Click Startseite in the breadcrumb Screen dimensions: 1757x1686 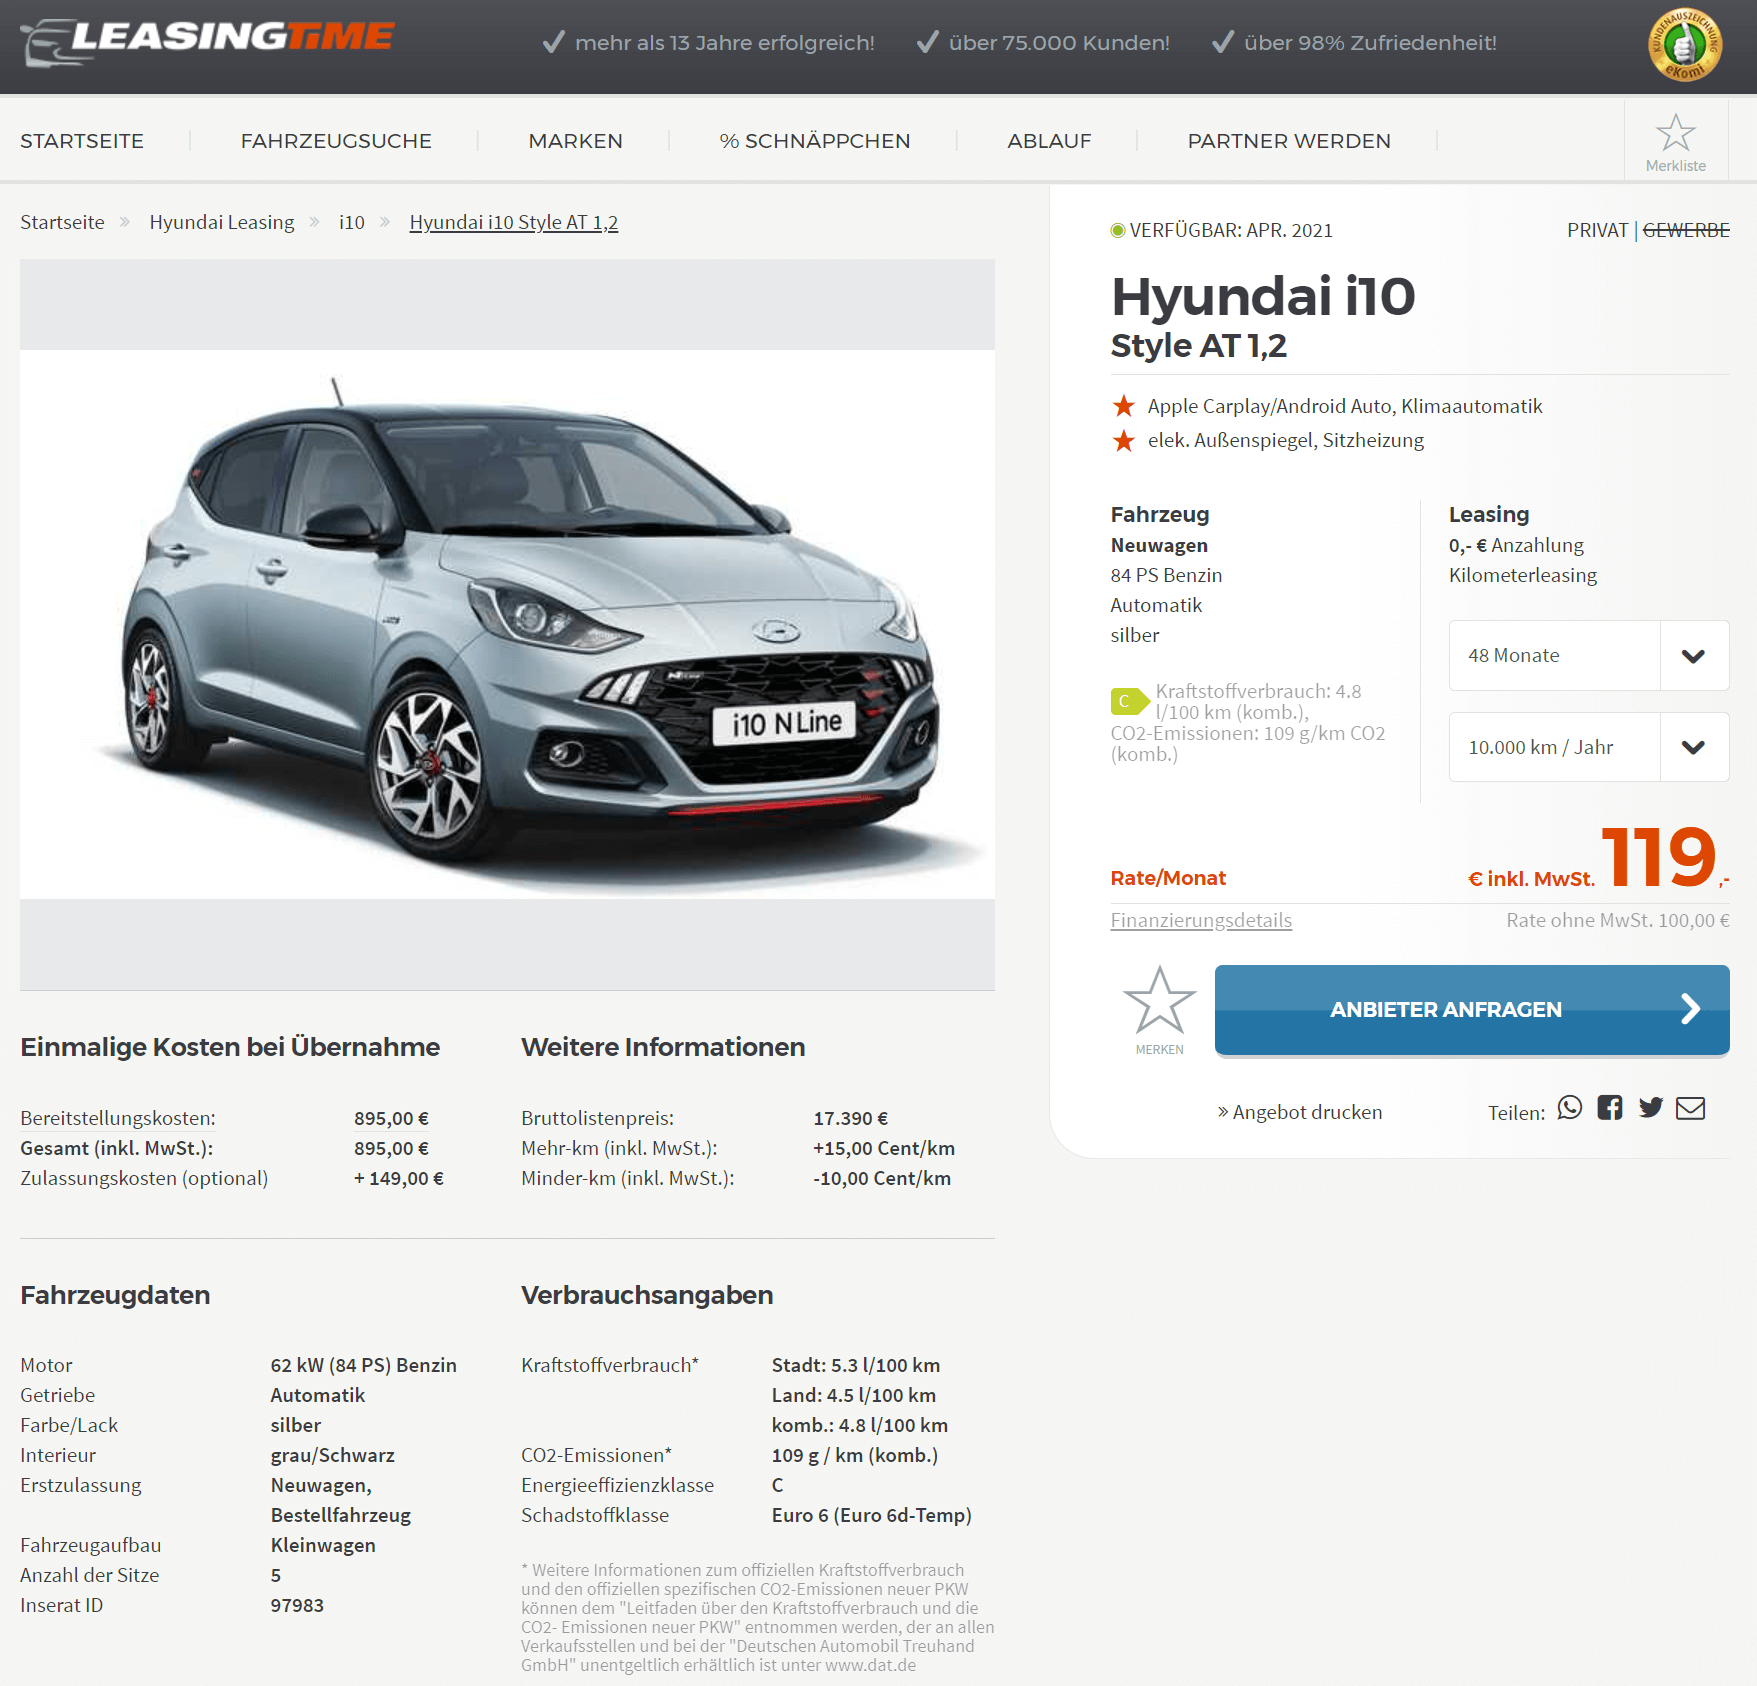coord(62,222)
